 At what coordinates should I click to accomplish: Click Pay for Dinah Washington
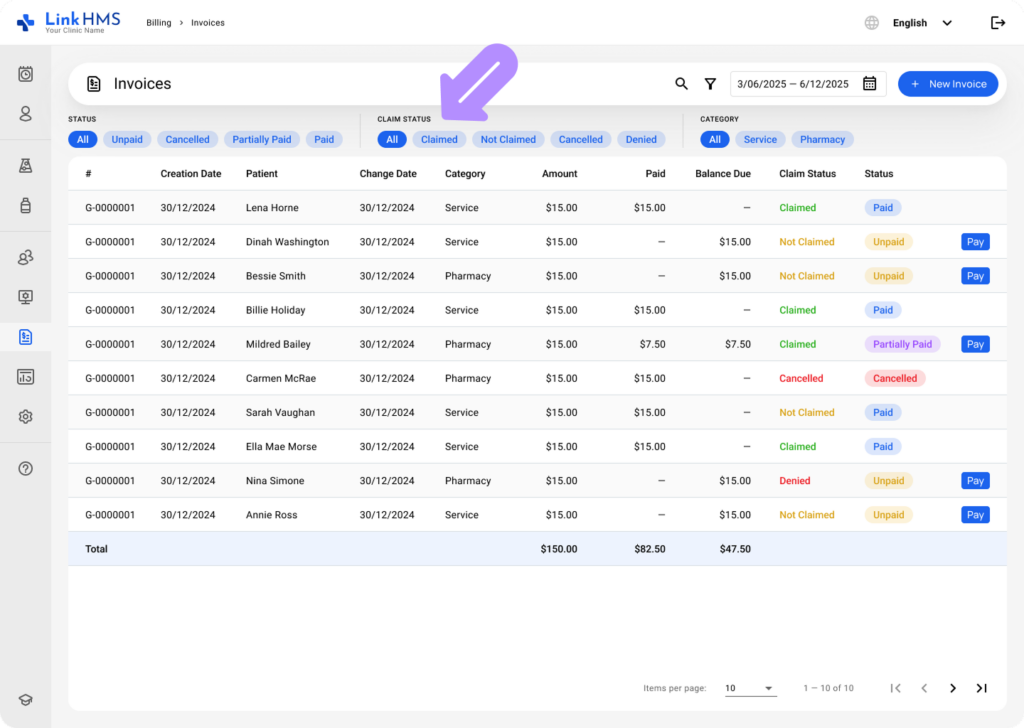click(975, 242)
